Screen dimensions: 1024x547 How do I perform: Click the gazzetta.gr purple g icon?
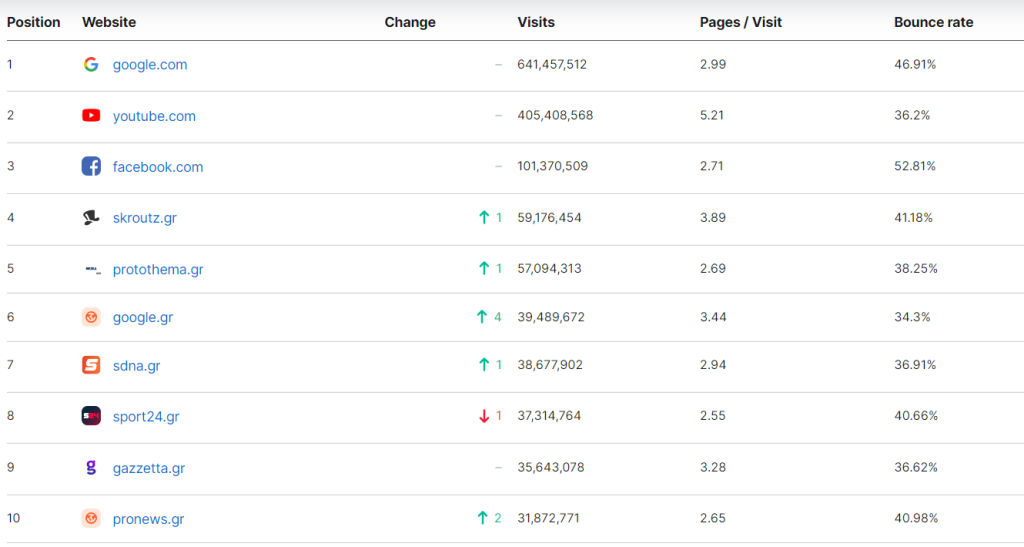coord(91,468)
